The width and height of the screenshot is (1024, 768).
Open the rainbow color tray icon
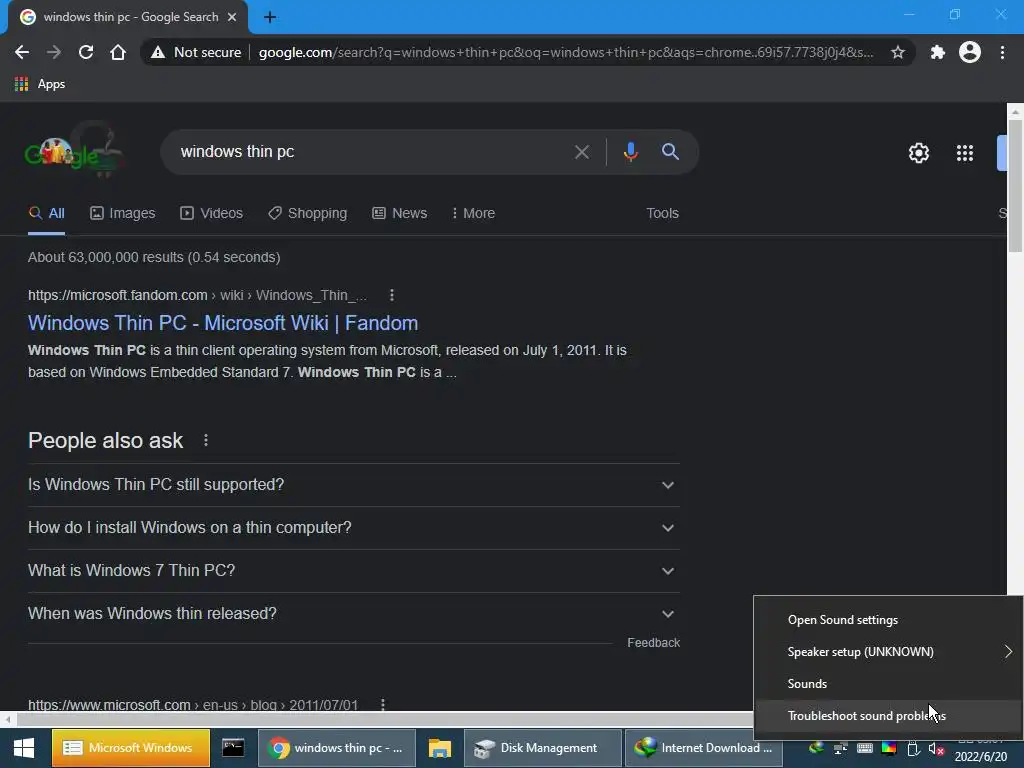tap(889, 748)
